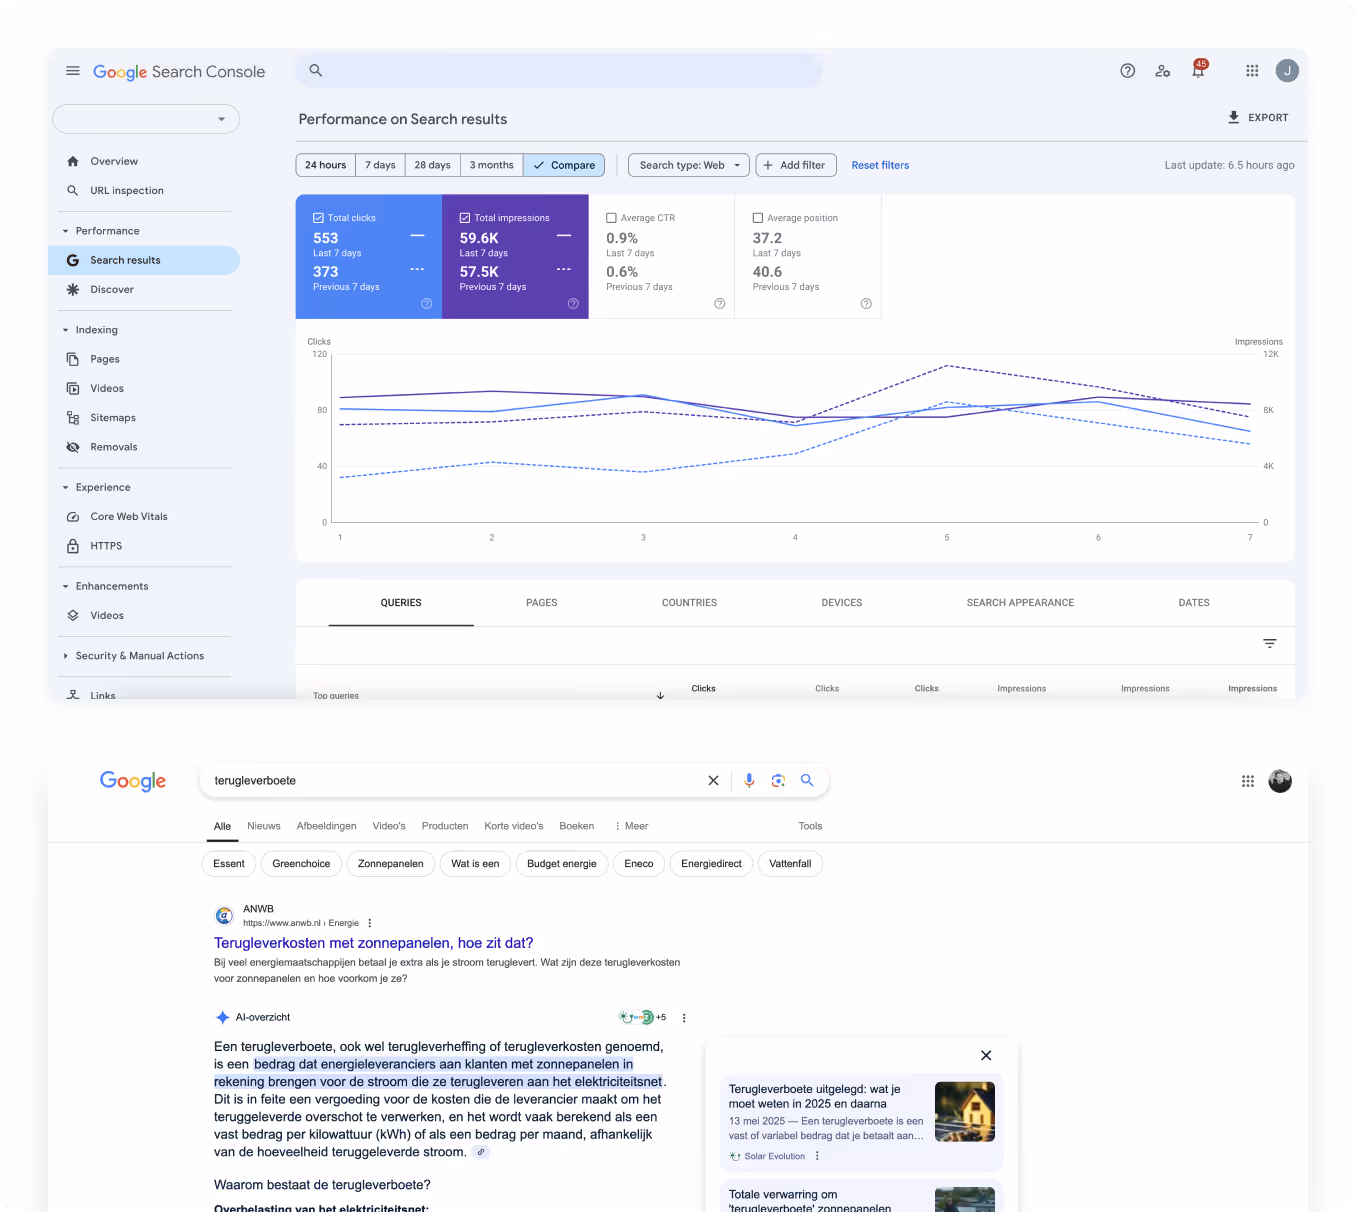The width and height of the screenshot is (1356, 1212).
Task: Open Search type: Web dropdown
Action: (x=689, y=165)
